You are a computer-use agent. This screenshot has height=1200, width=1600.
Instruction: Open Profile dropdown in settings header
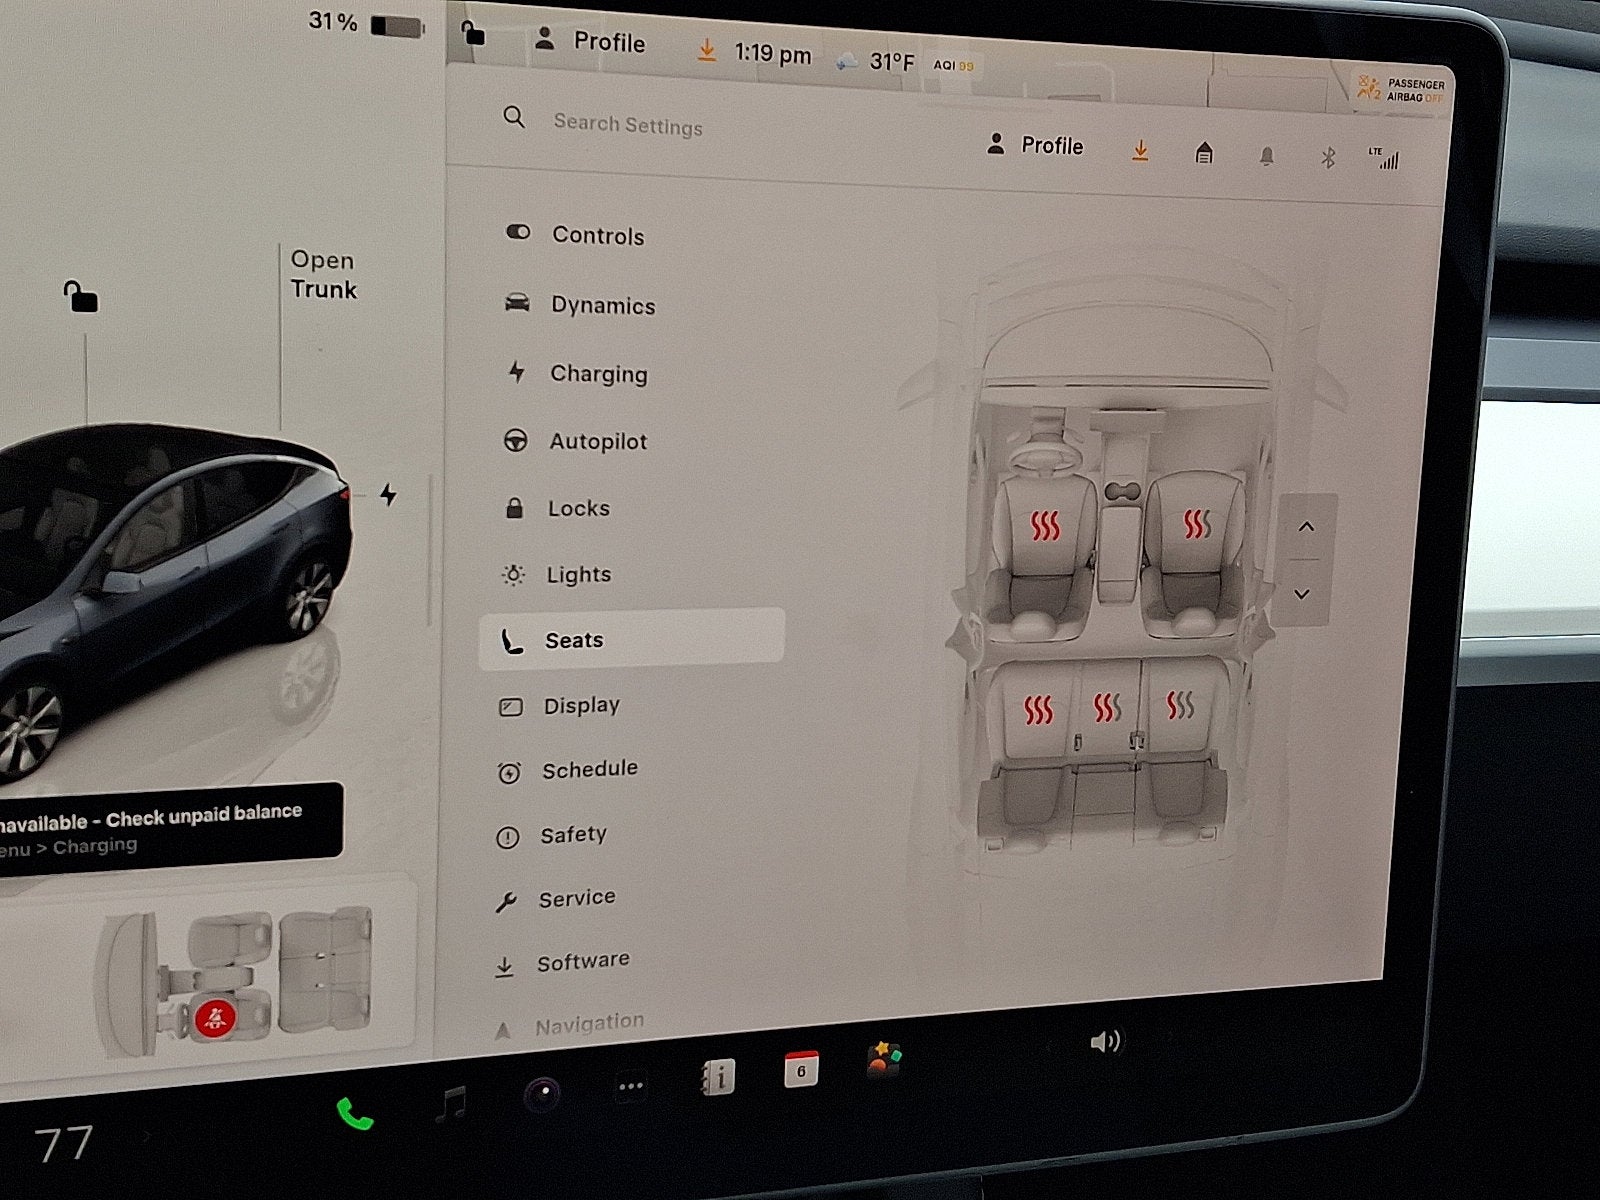(1036, 146)
